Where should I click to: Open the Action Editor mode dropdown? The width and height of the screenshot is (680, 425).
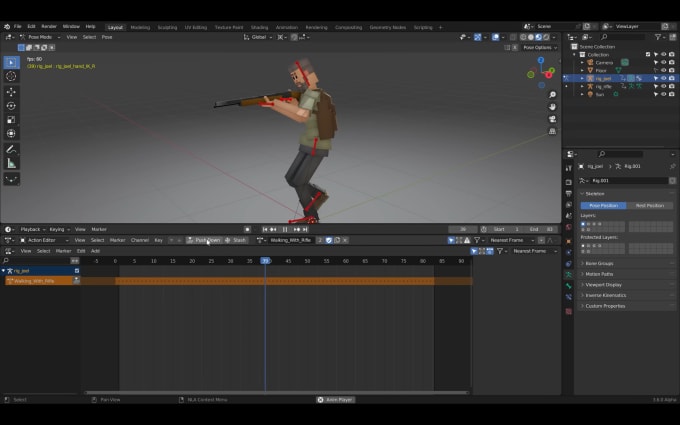(x=44, y=240)
